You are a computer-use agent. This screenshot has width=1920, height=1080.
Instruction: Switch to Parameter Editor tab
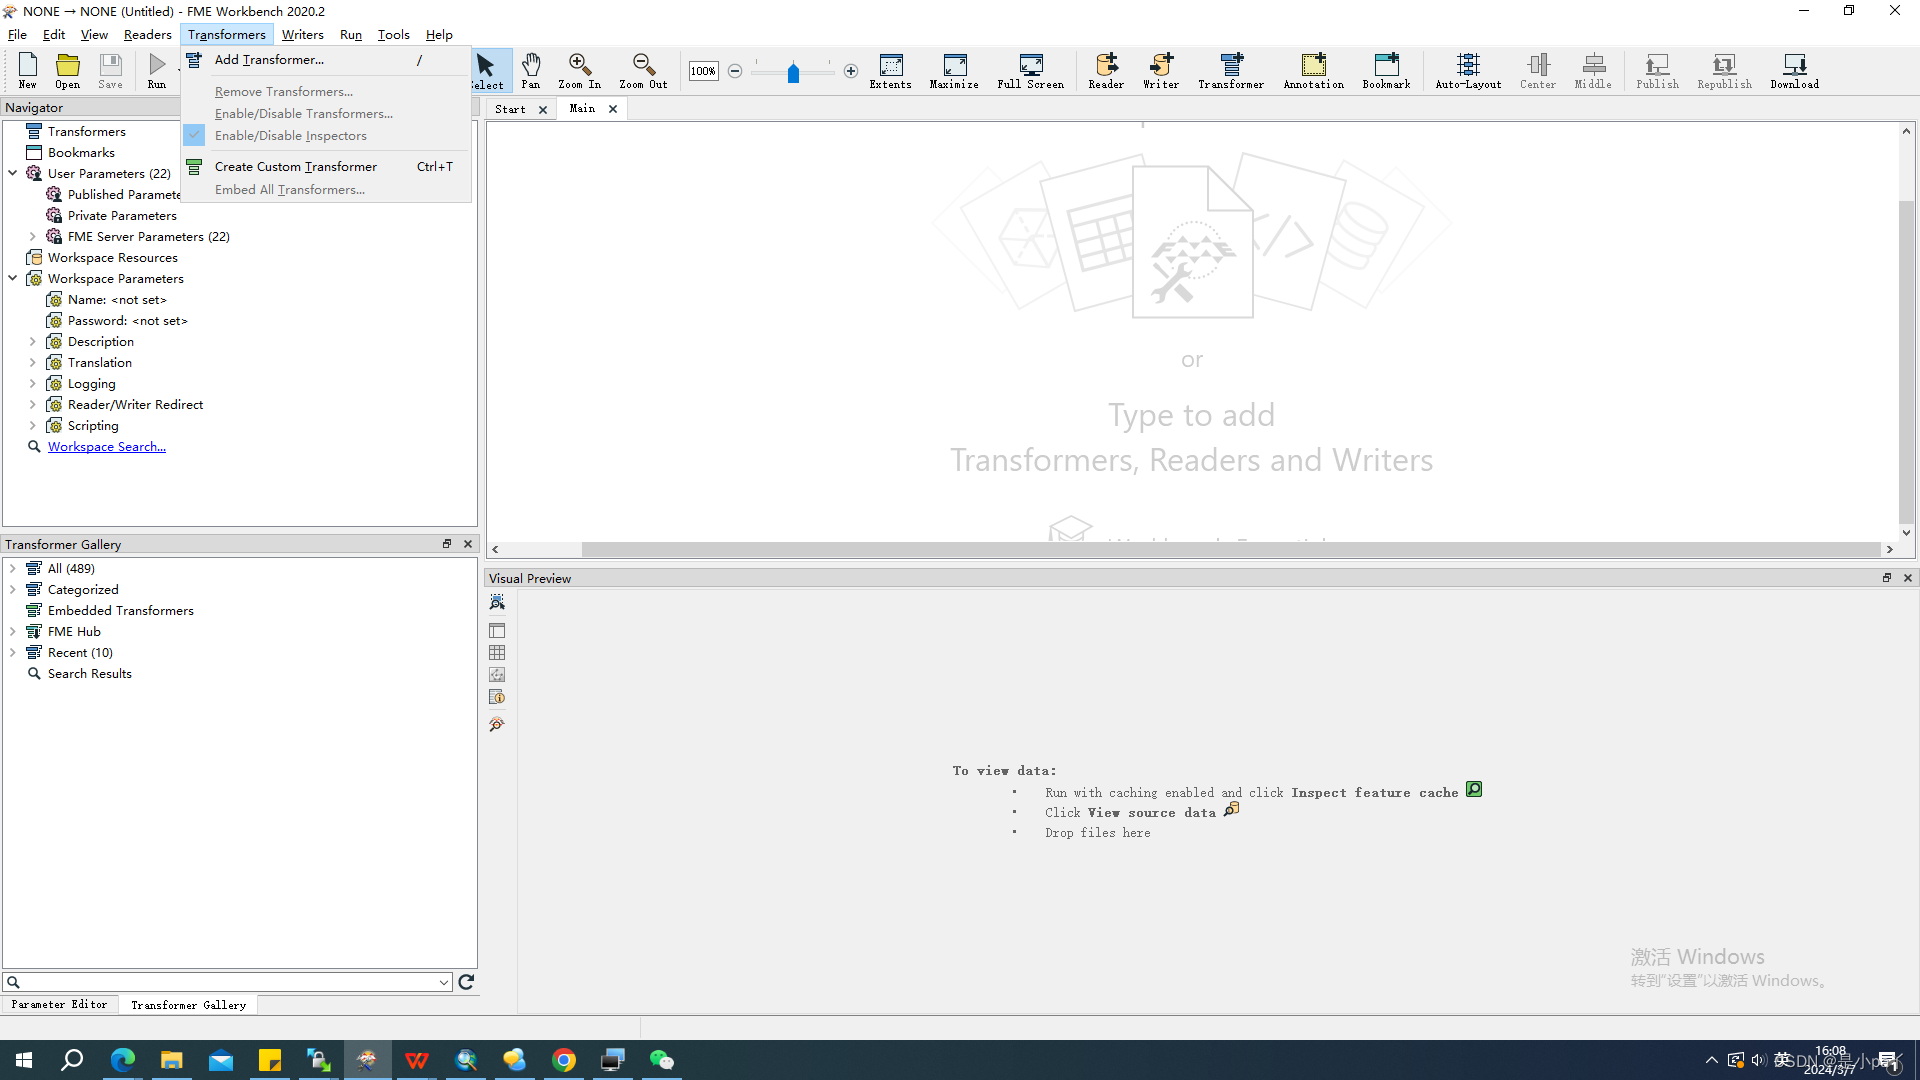[59, 1005]
